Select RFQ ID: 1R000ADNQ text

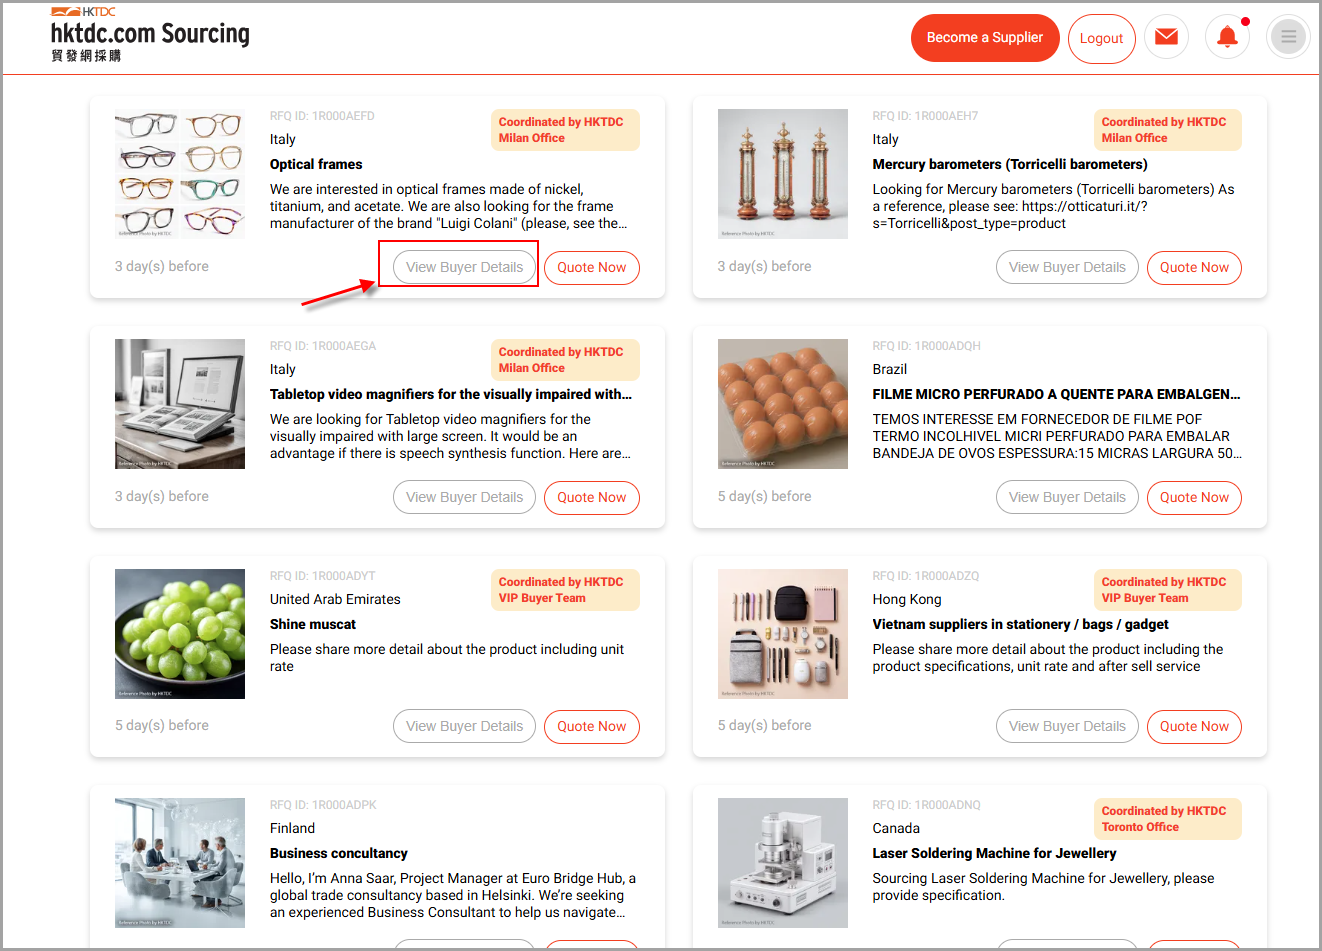926,805
